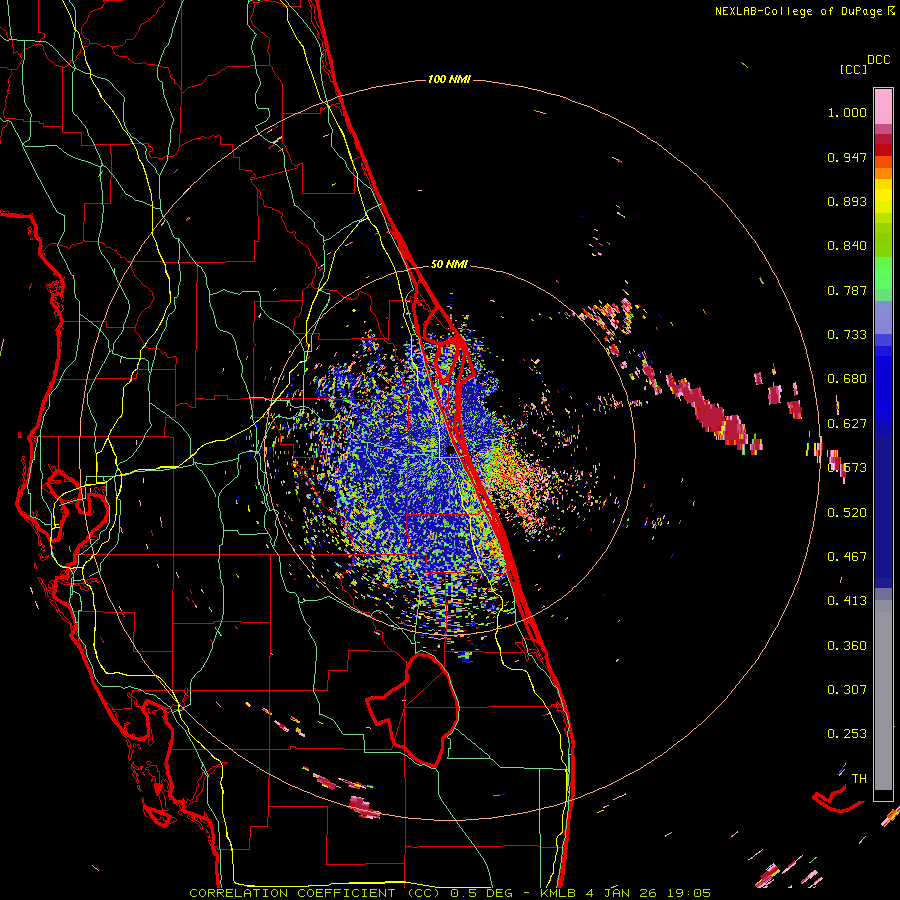Select the 0.360 scale value
Image resolution: width=900 pixels, height=900 pixels.
[847, 645]
